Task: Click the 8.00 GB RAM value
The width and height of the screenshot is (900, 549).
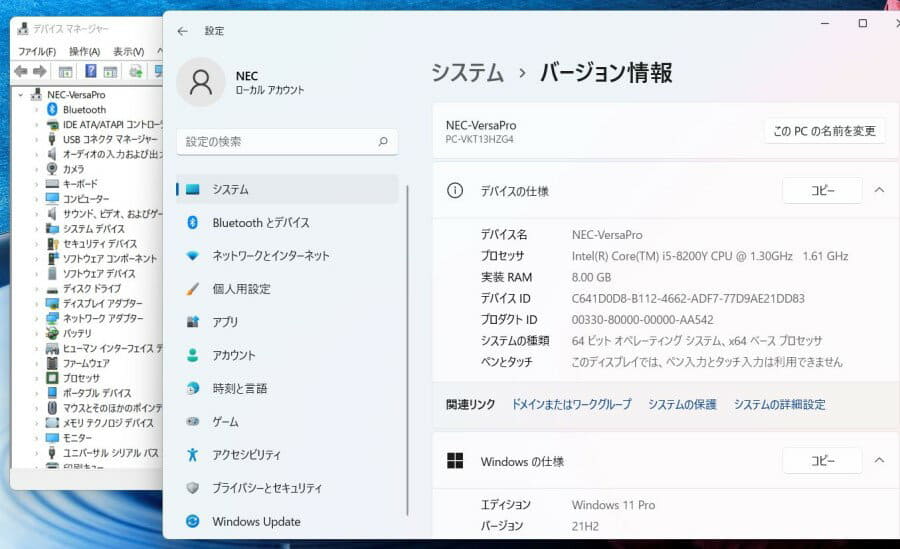Action: tap(591, 277)
